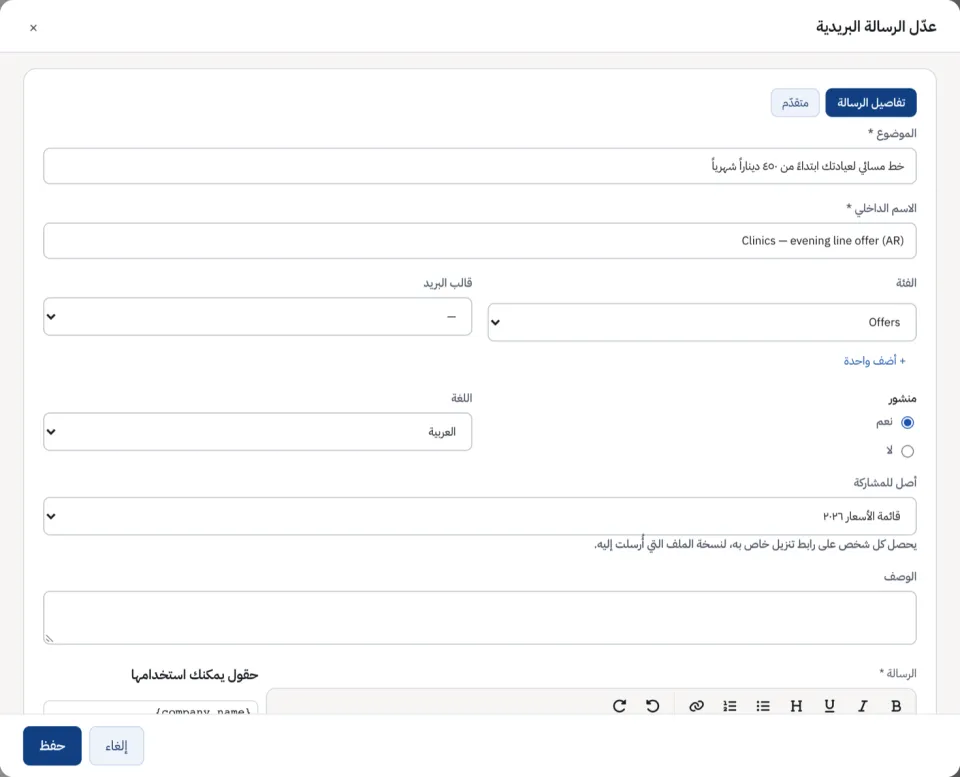Click the منشور label
Screen dimensions: 960x777
click(x=902, y=399)
